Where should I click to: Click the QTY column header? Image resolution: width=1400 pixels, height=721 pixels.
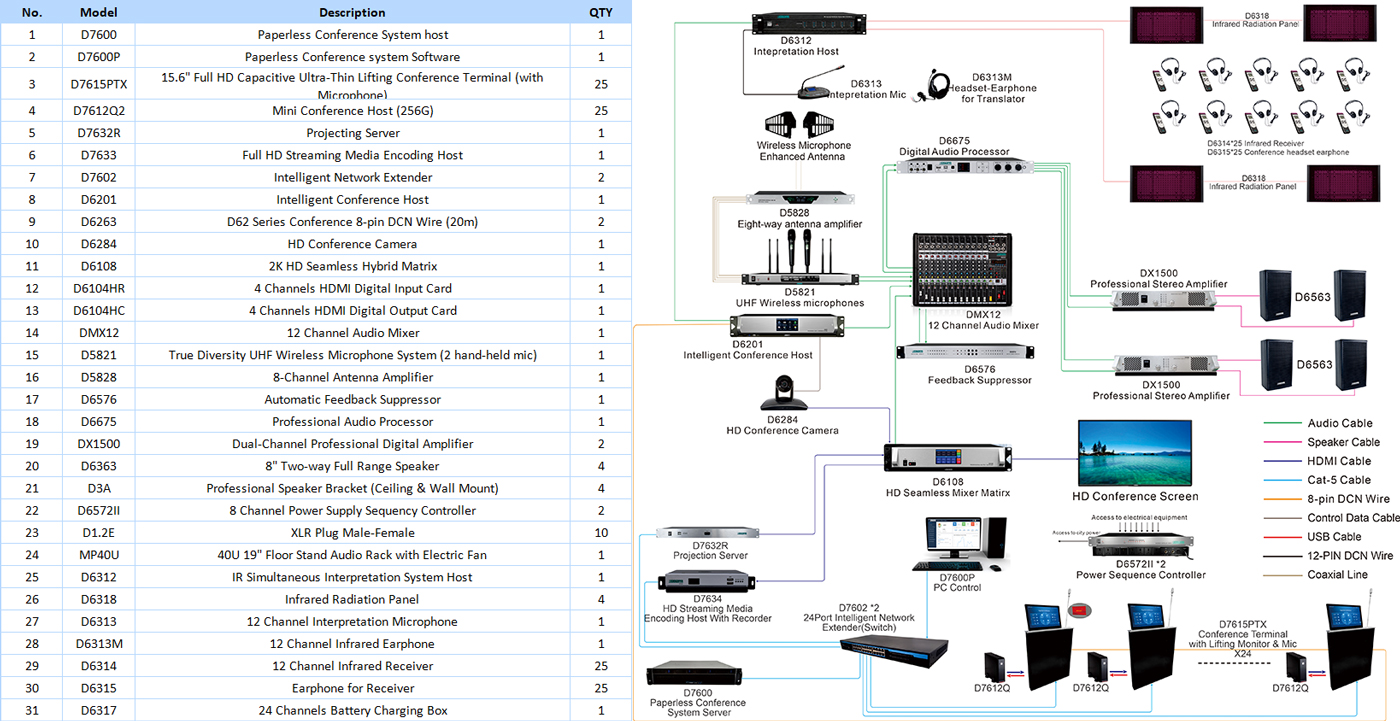click(601, 13)
